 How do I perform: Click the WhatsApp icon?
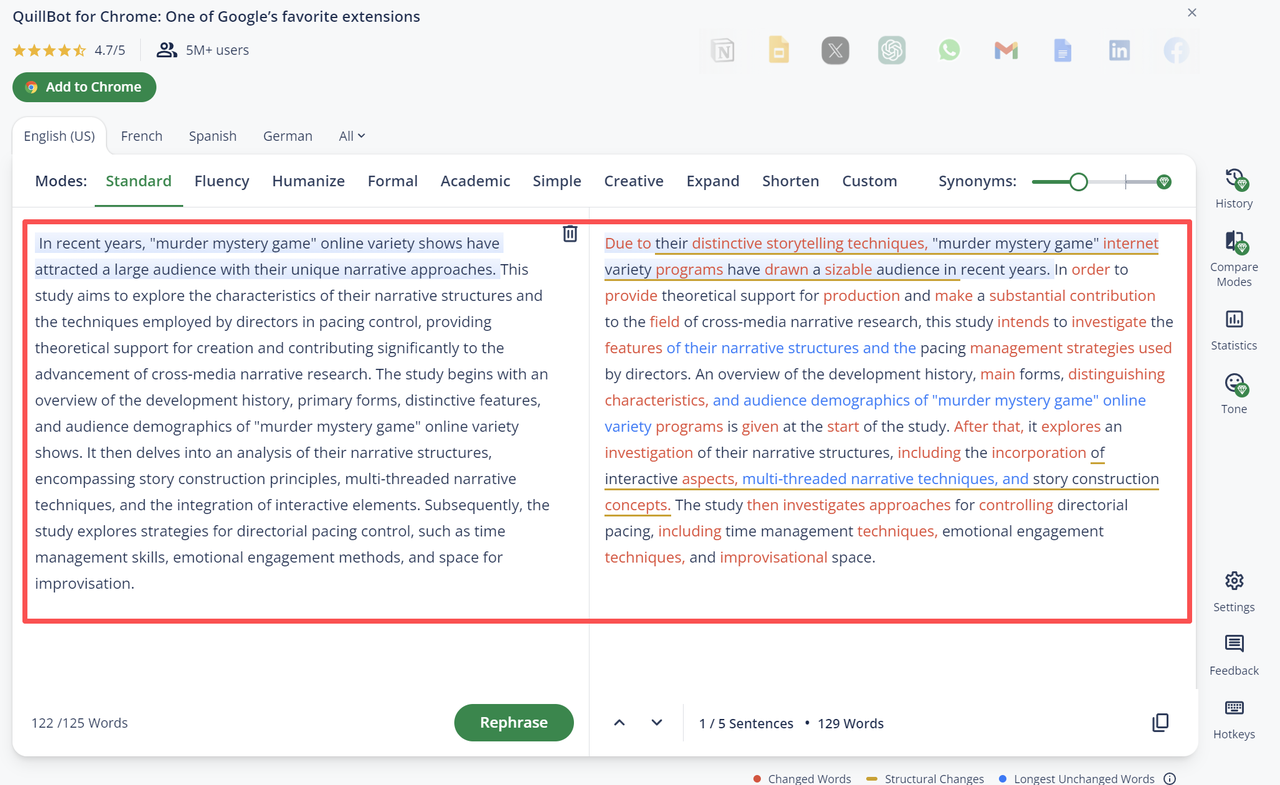click(949, 50)
